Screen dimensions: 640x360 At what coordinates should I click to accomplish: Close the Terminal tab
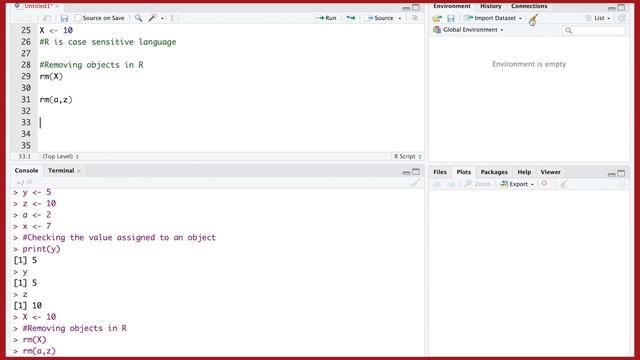[x=79, y=171]
